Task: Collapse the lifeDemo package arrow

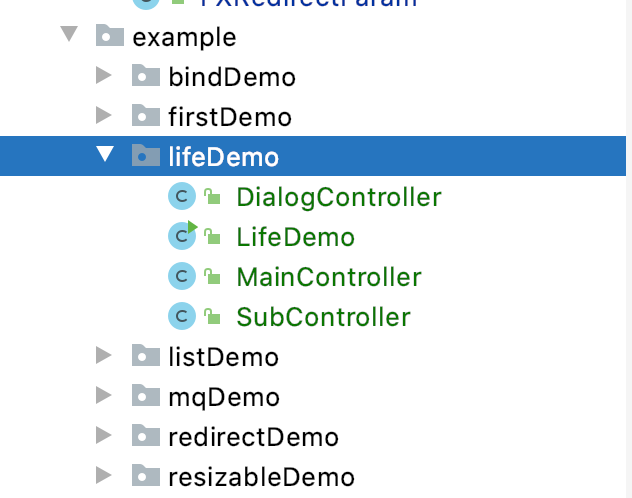Action: click(105, 155)
